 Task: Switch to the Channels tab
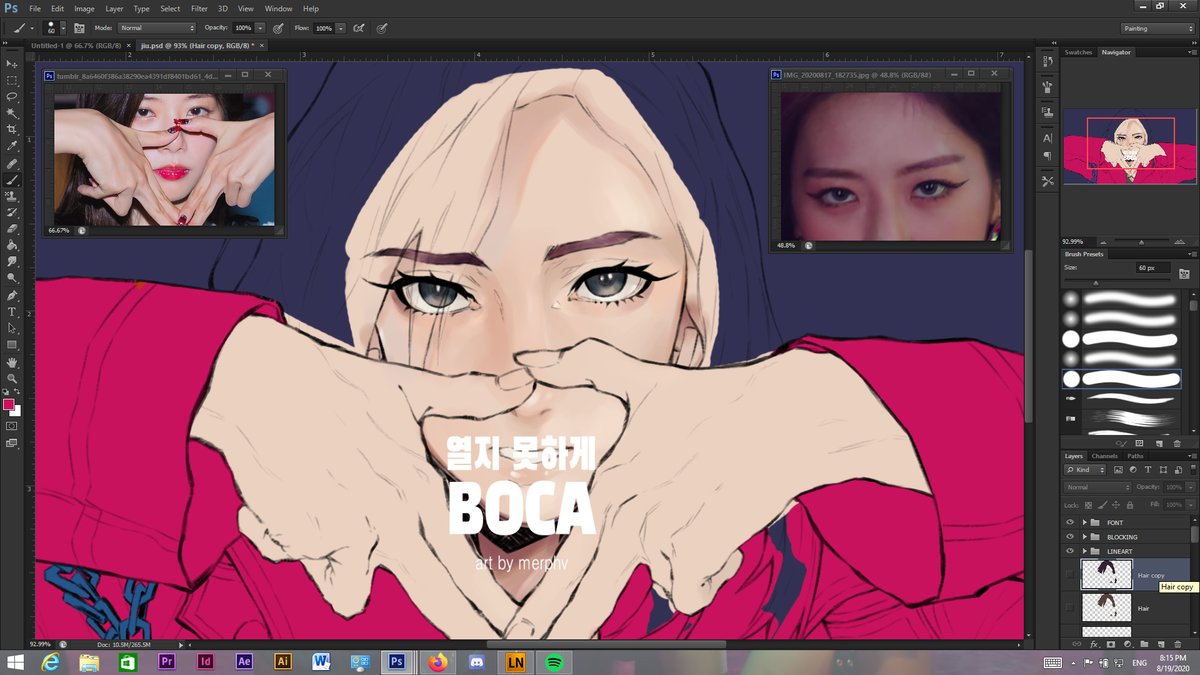coord(1106,456)
